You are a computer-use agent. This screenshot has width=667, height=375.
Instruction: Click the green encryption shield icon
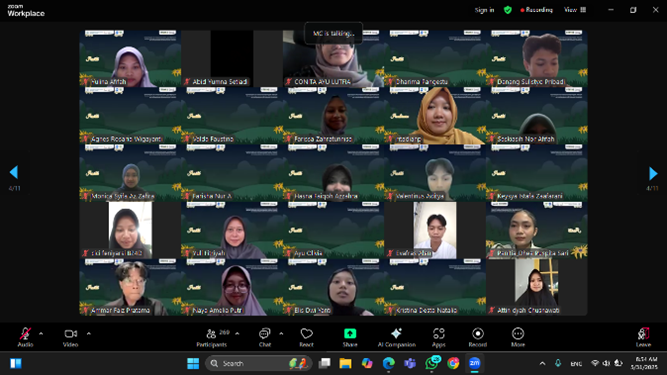[507, 10]
